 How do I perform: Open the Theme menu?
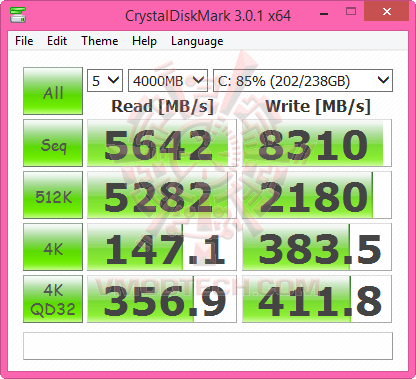click(100, 41)
